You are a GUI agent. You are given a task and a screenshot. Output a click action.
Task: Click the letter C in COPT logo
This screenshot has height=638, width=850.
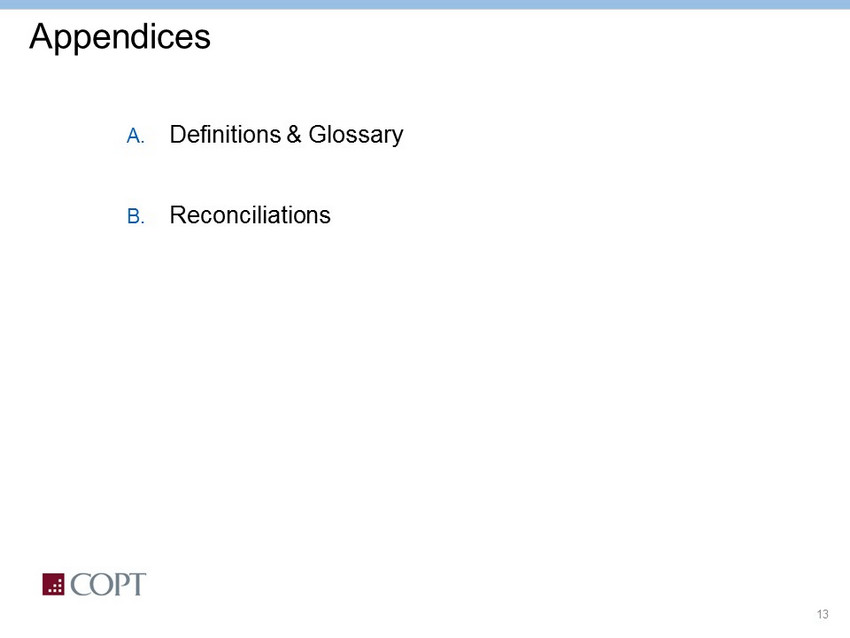tap(79, 585)
